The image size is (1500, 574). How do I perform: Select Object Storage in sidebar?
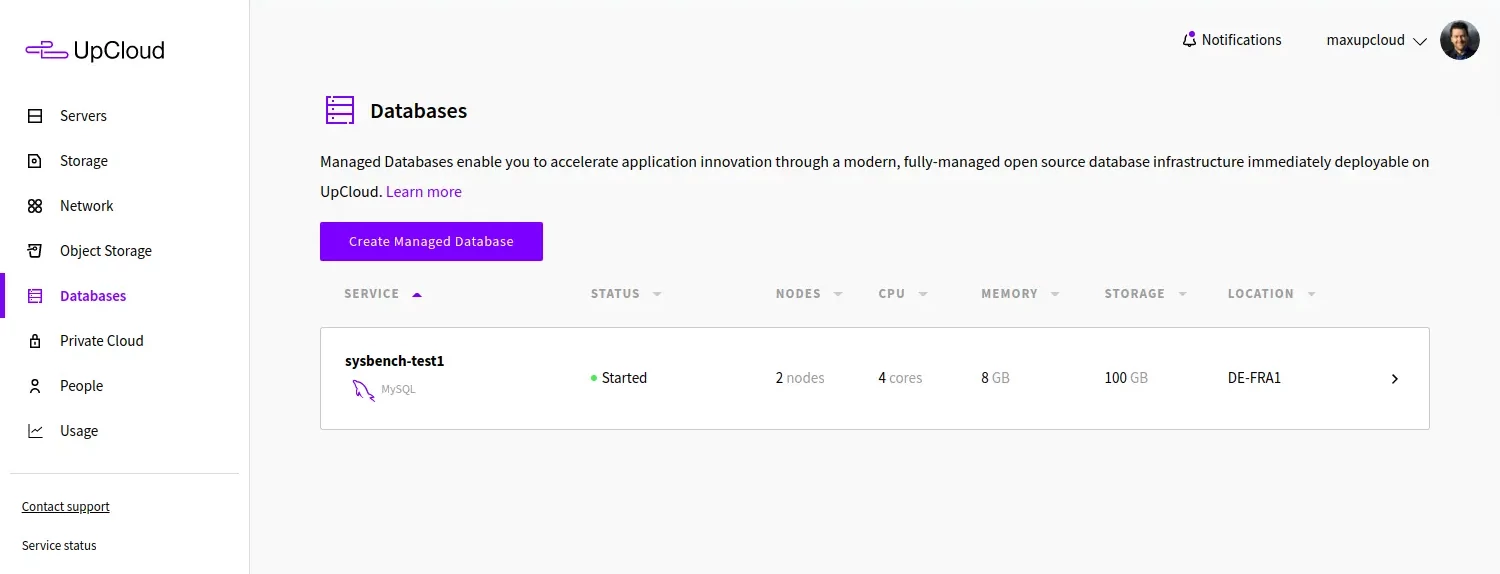pos(106,251)
